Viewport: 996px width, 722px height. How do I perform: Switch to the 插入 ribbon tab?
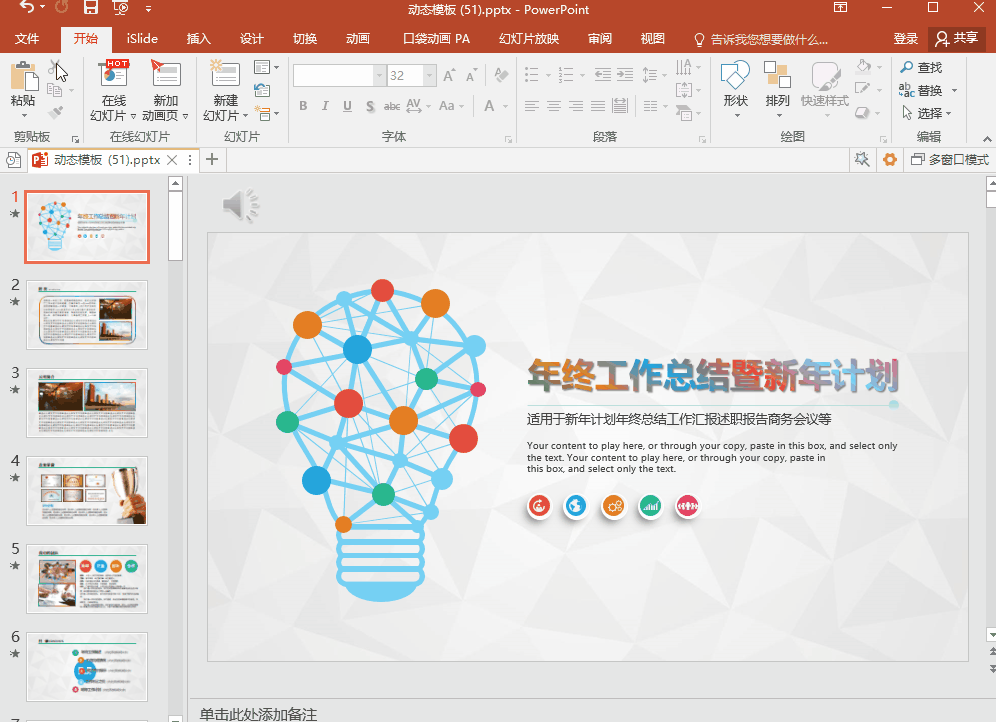click(x=199, y=39)
